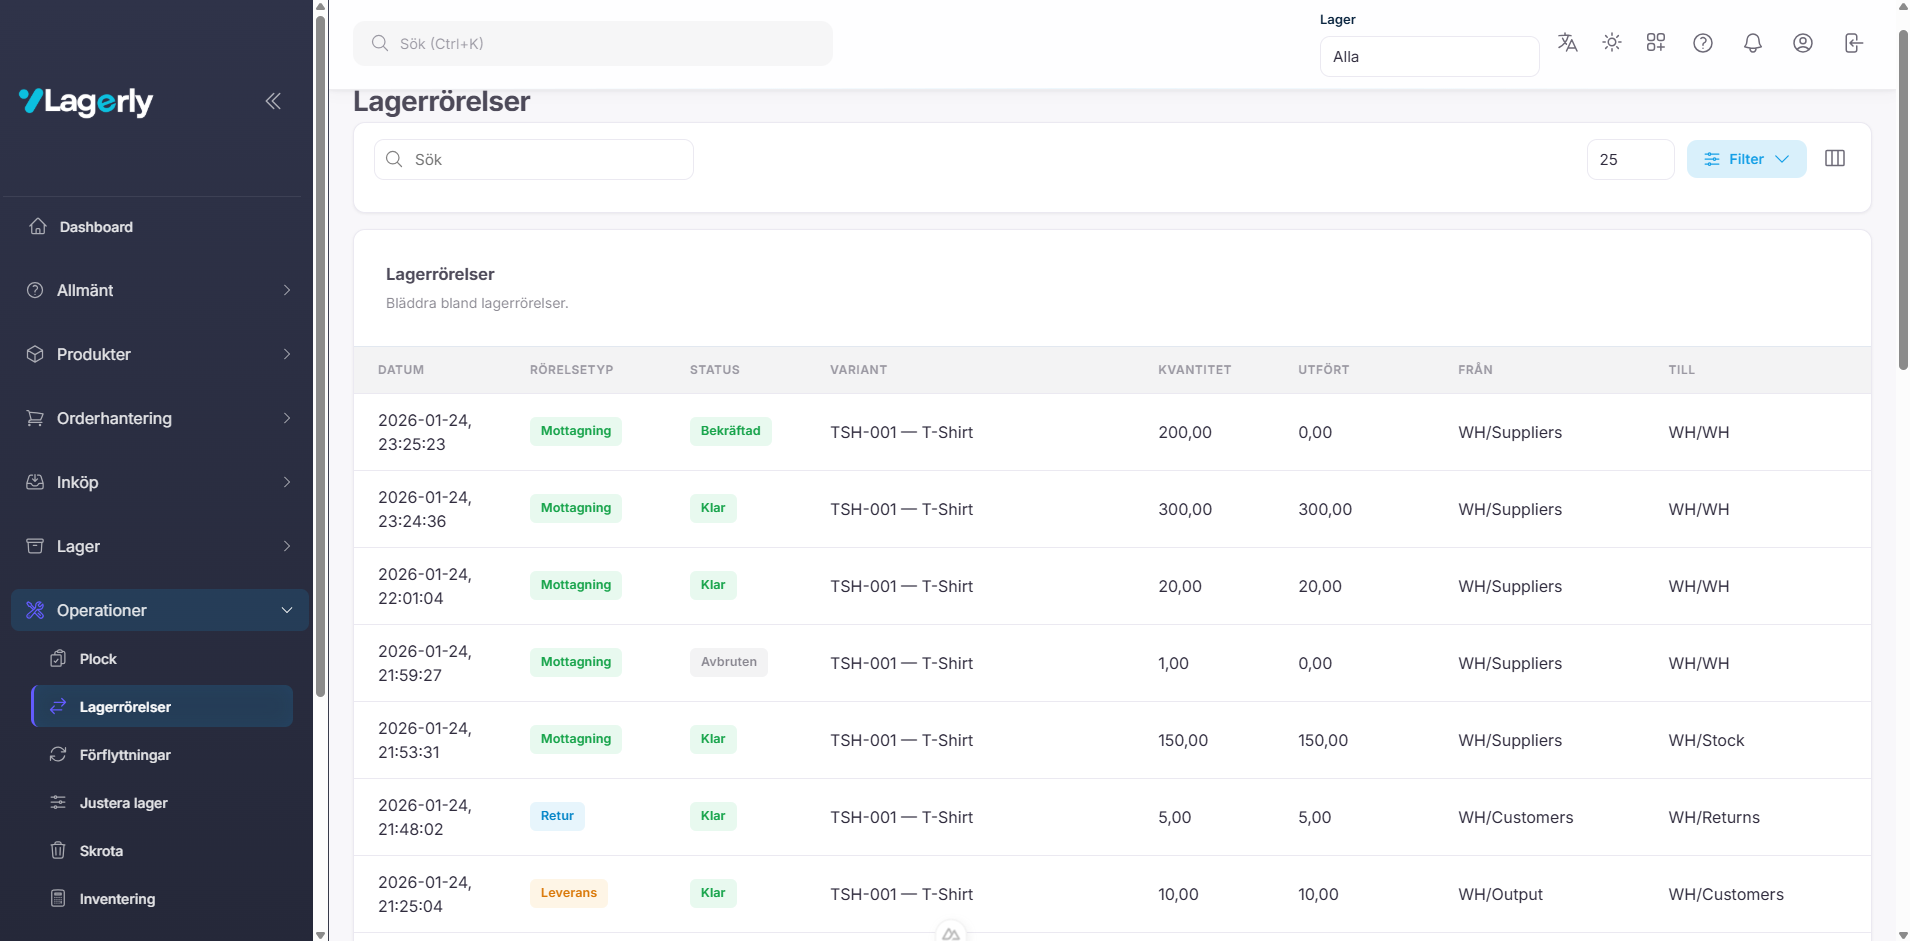Image resolution: width=1910 pixels, height=941 pixels.
Task: Click the logout icon in header
Action: 1853,43
